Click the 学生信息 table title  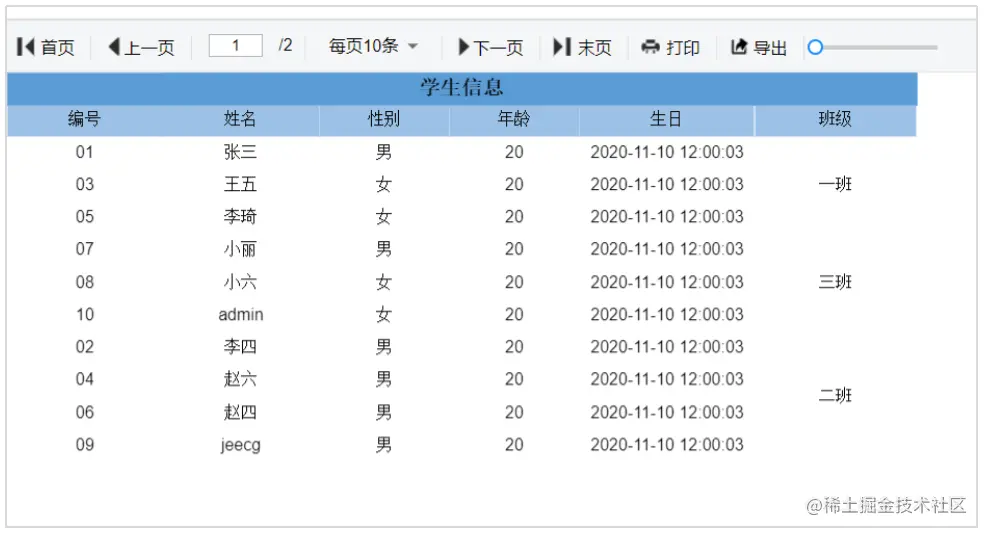(x=462, y=87)
